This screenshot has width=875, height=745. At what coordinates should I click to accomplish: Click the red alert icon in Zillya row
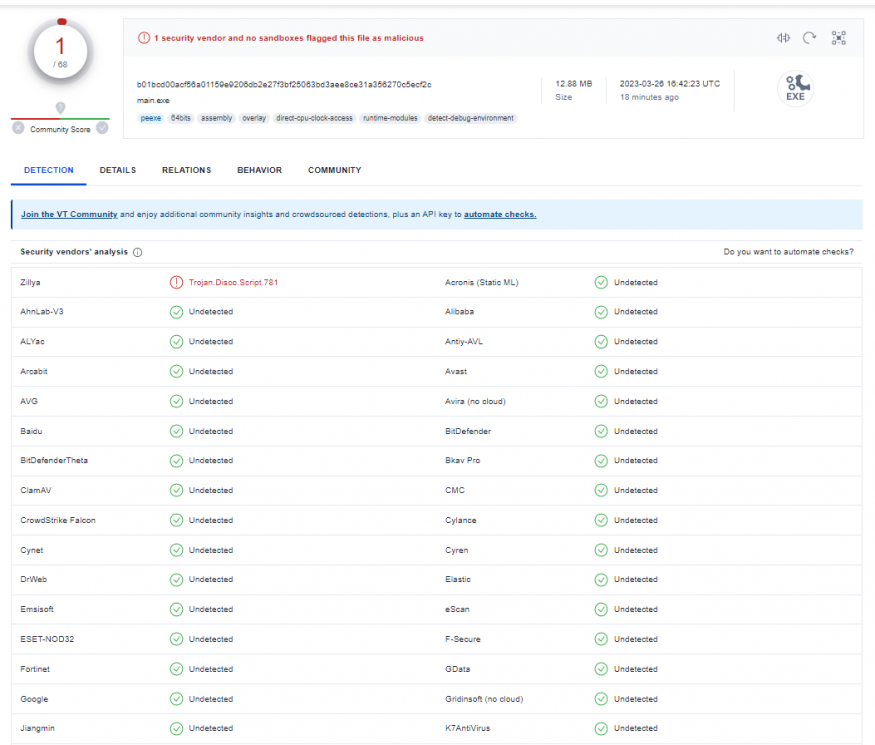[176, 282]
